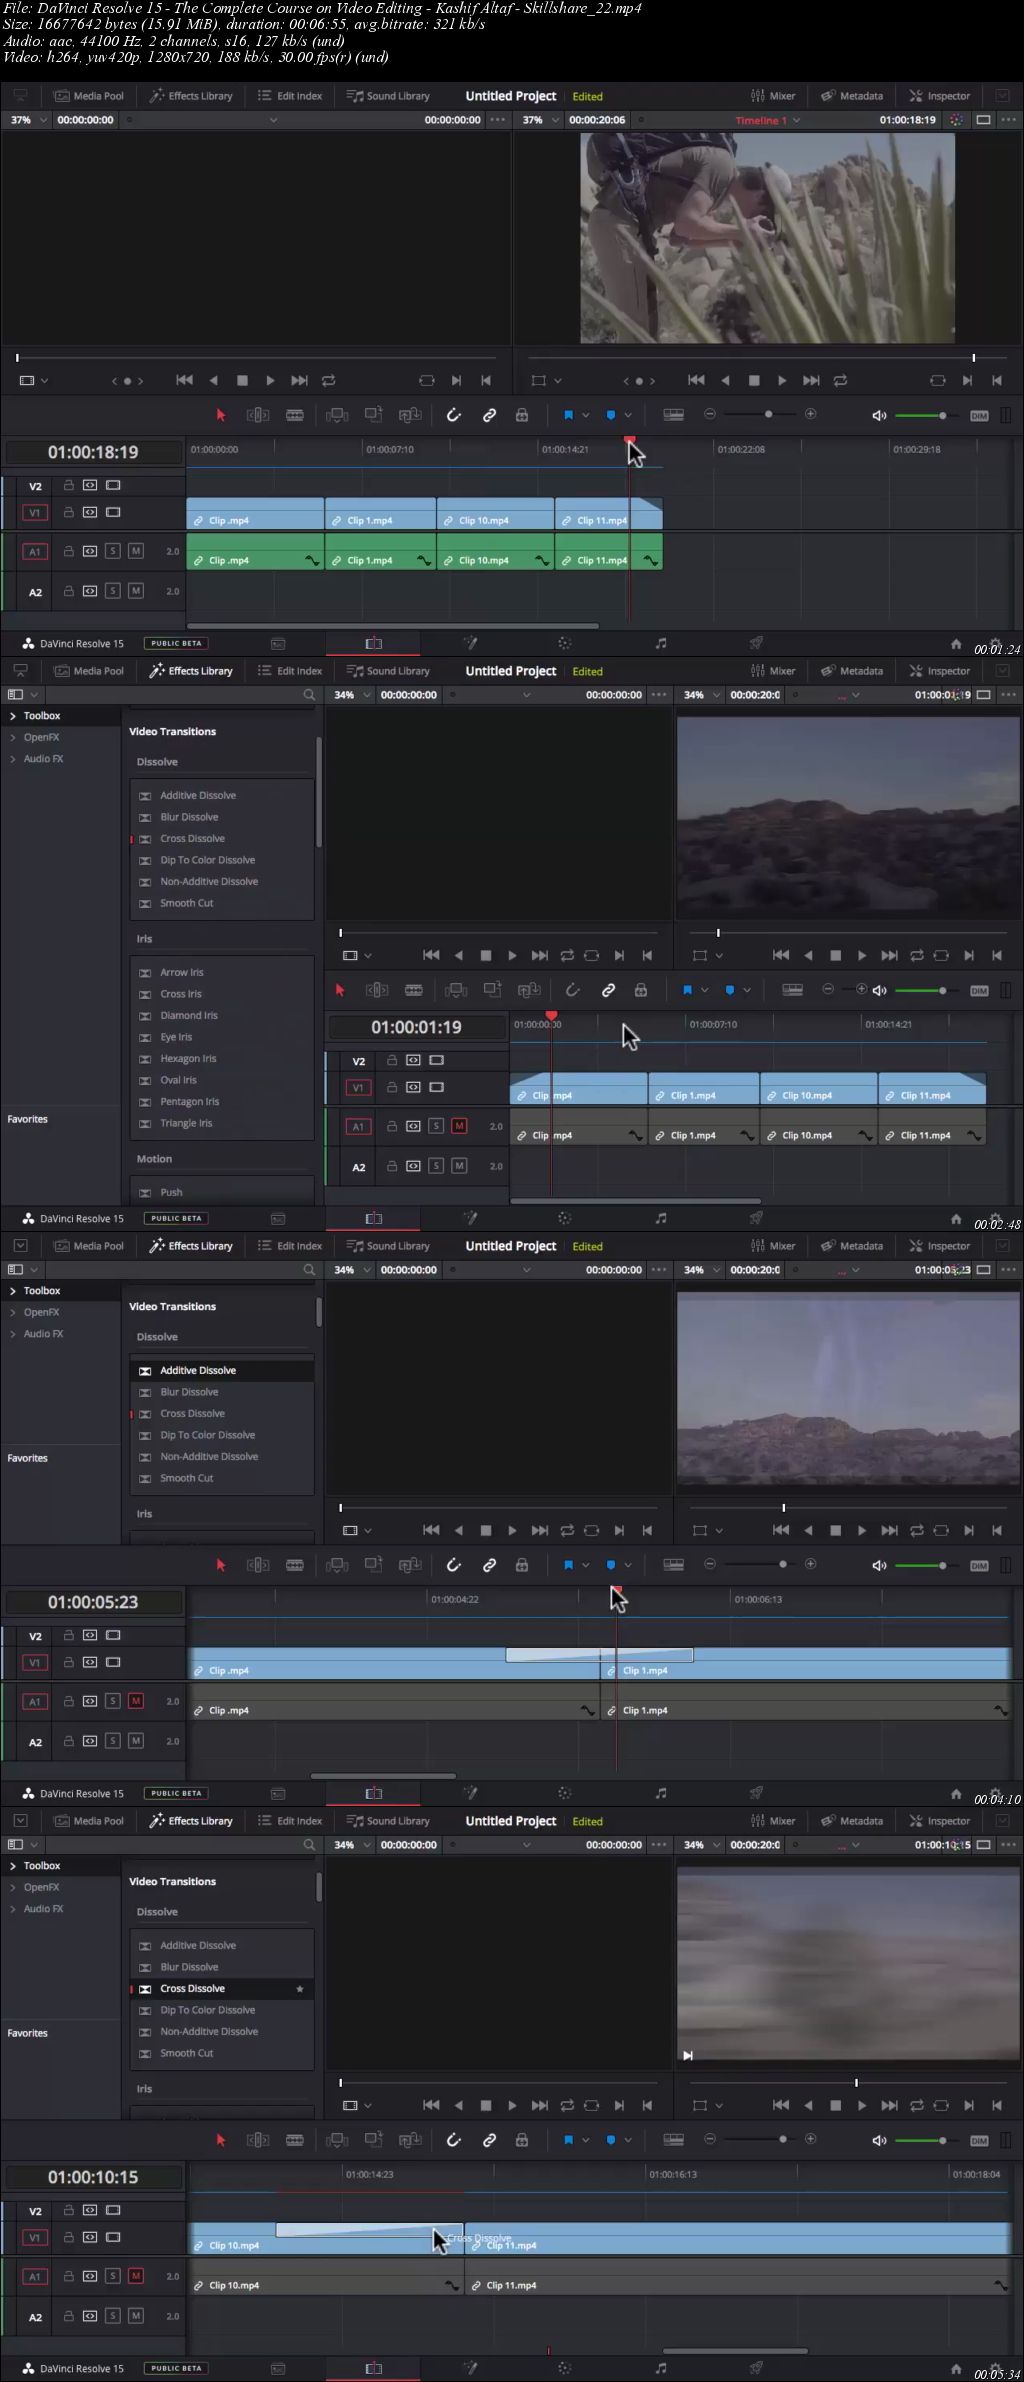The height and width of the screenshot is (2382, 1024).
Task: Open timeline view options in top frame toolbar
Action: (674, 415)
